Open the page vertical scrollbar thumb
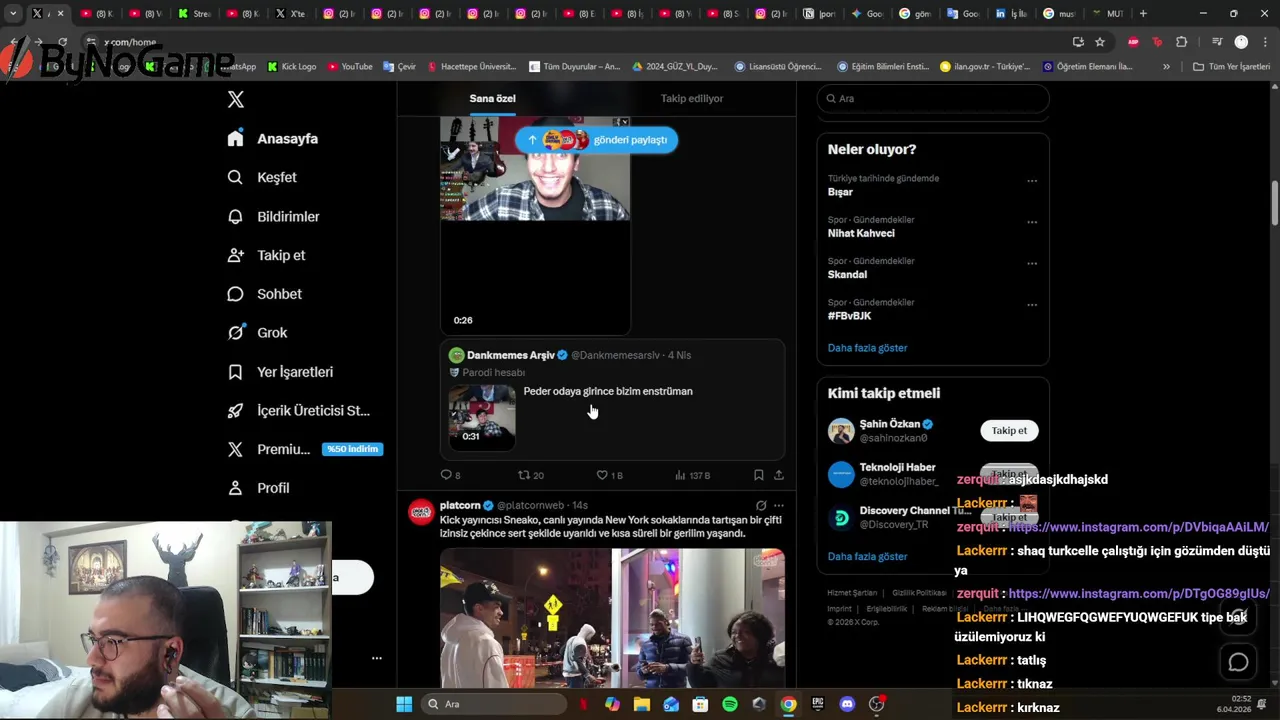The image size is (1280, 720). pyautogui.click(x=1275, y=203)
